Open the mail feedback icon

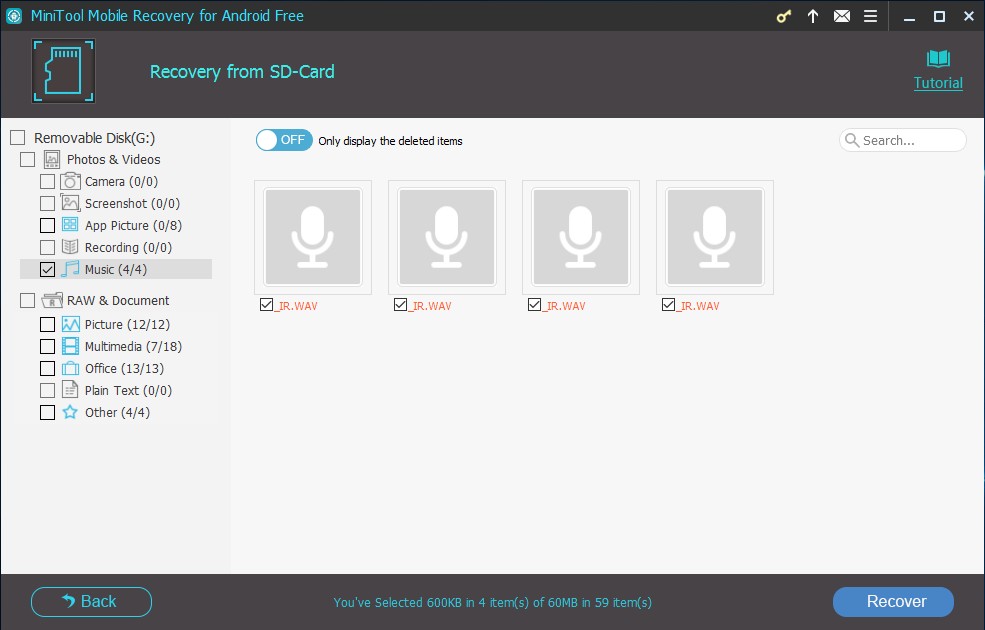point(842,16)
